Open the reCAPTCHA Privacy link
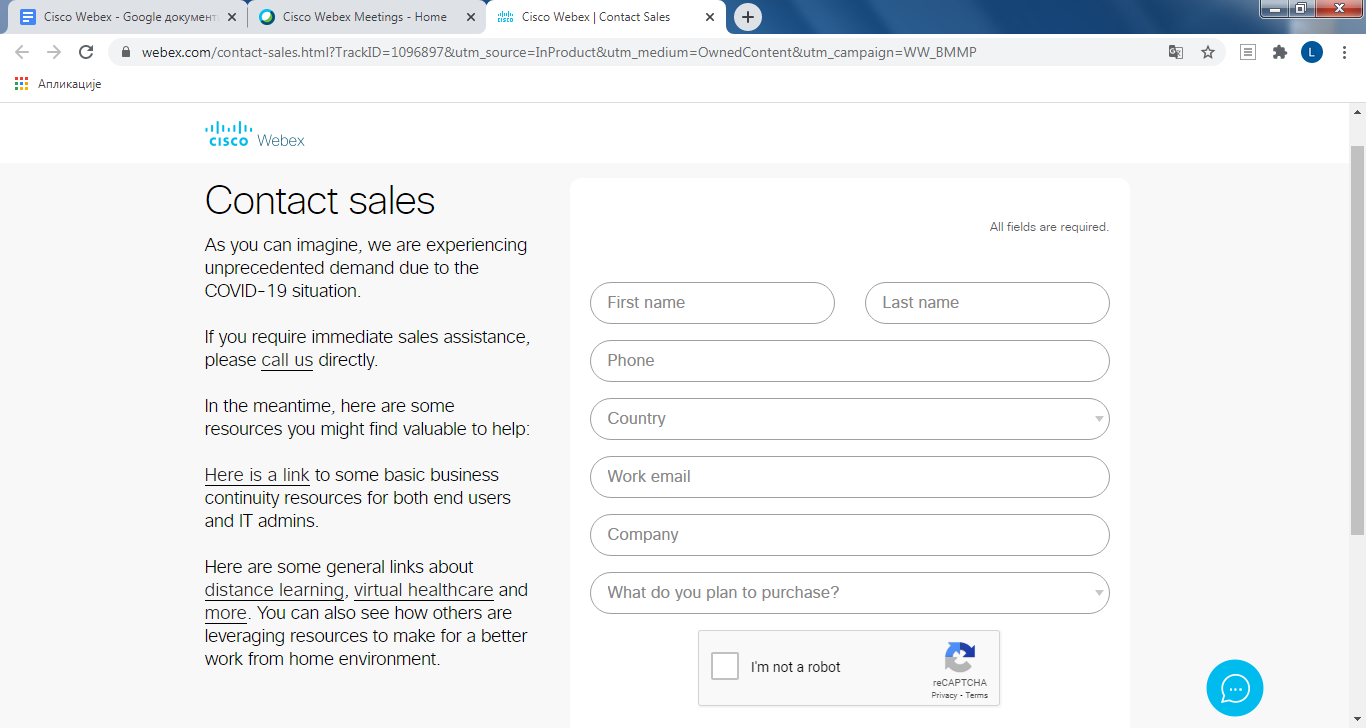Image resolution: width=1366 pixels, height=728 pixels. pos(944,695)
